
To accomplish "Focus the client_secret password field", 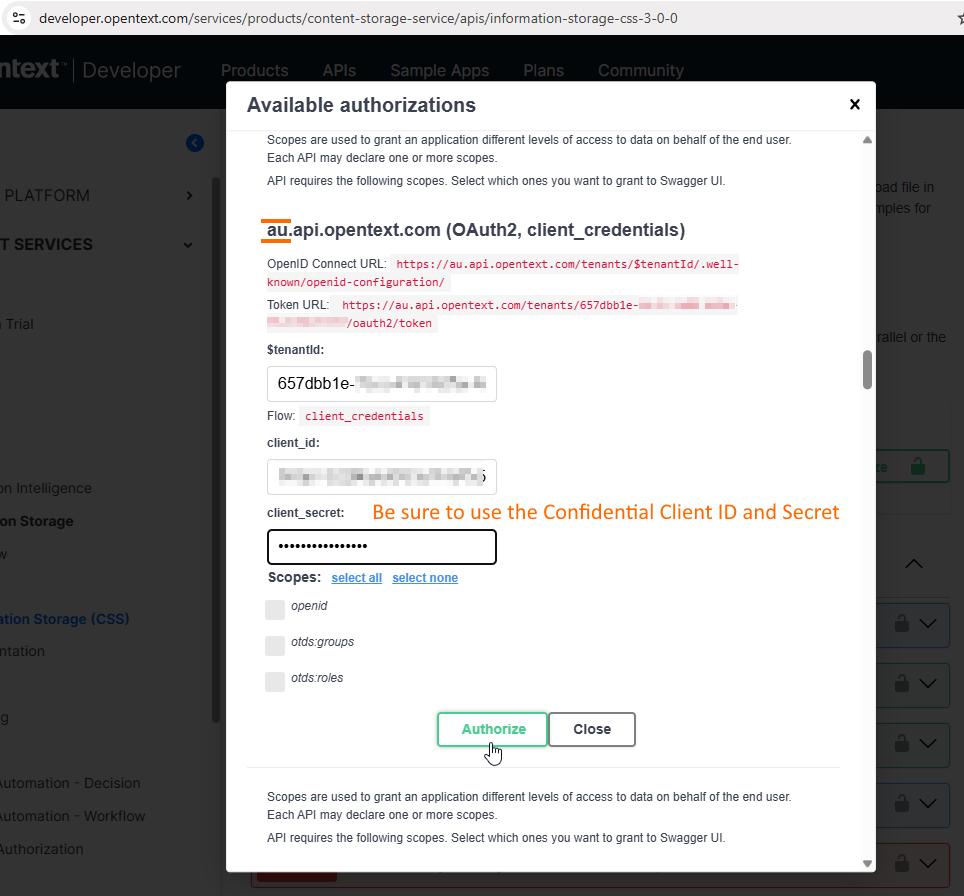I will [x=382, y=547].
